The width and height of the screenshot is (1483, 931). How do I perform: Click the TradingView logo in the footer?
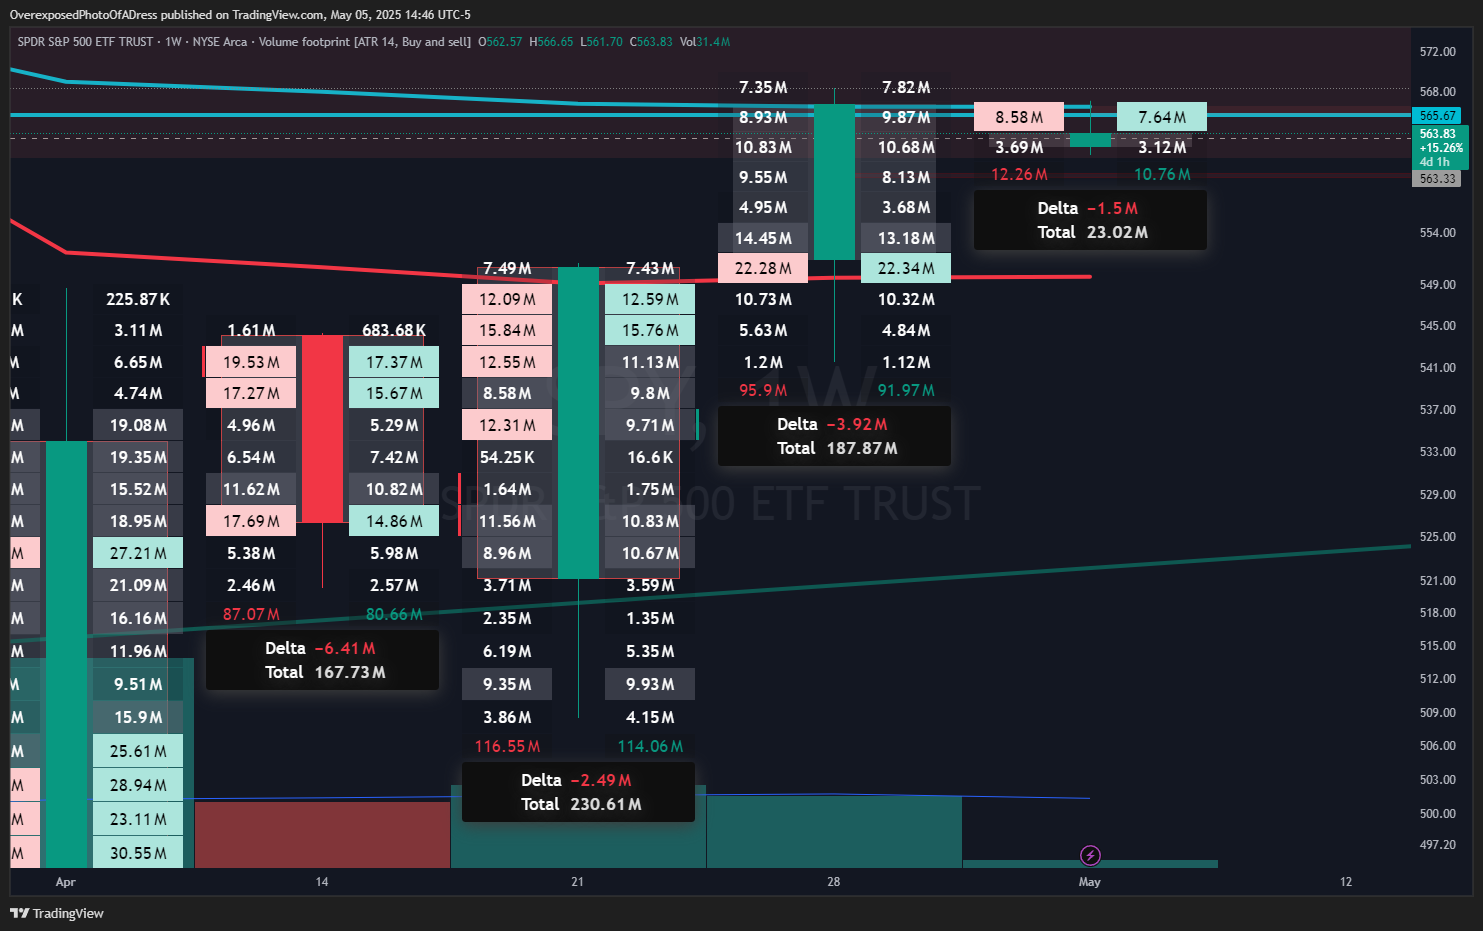click(x=57, y=913)
